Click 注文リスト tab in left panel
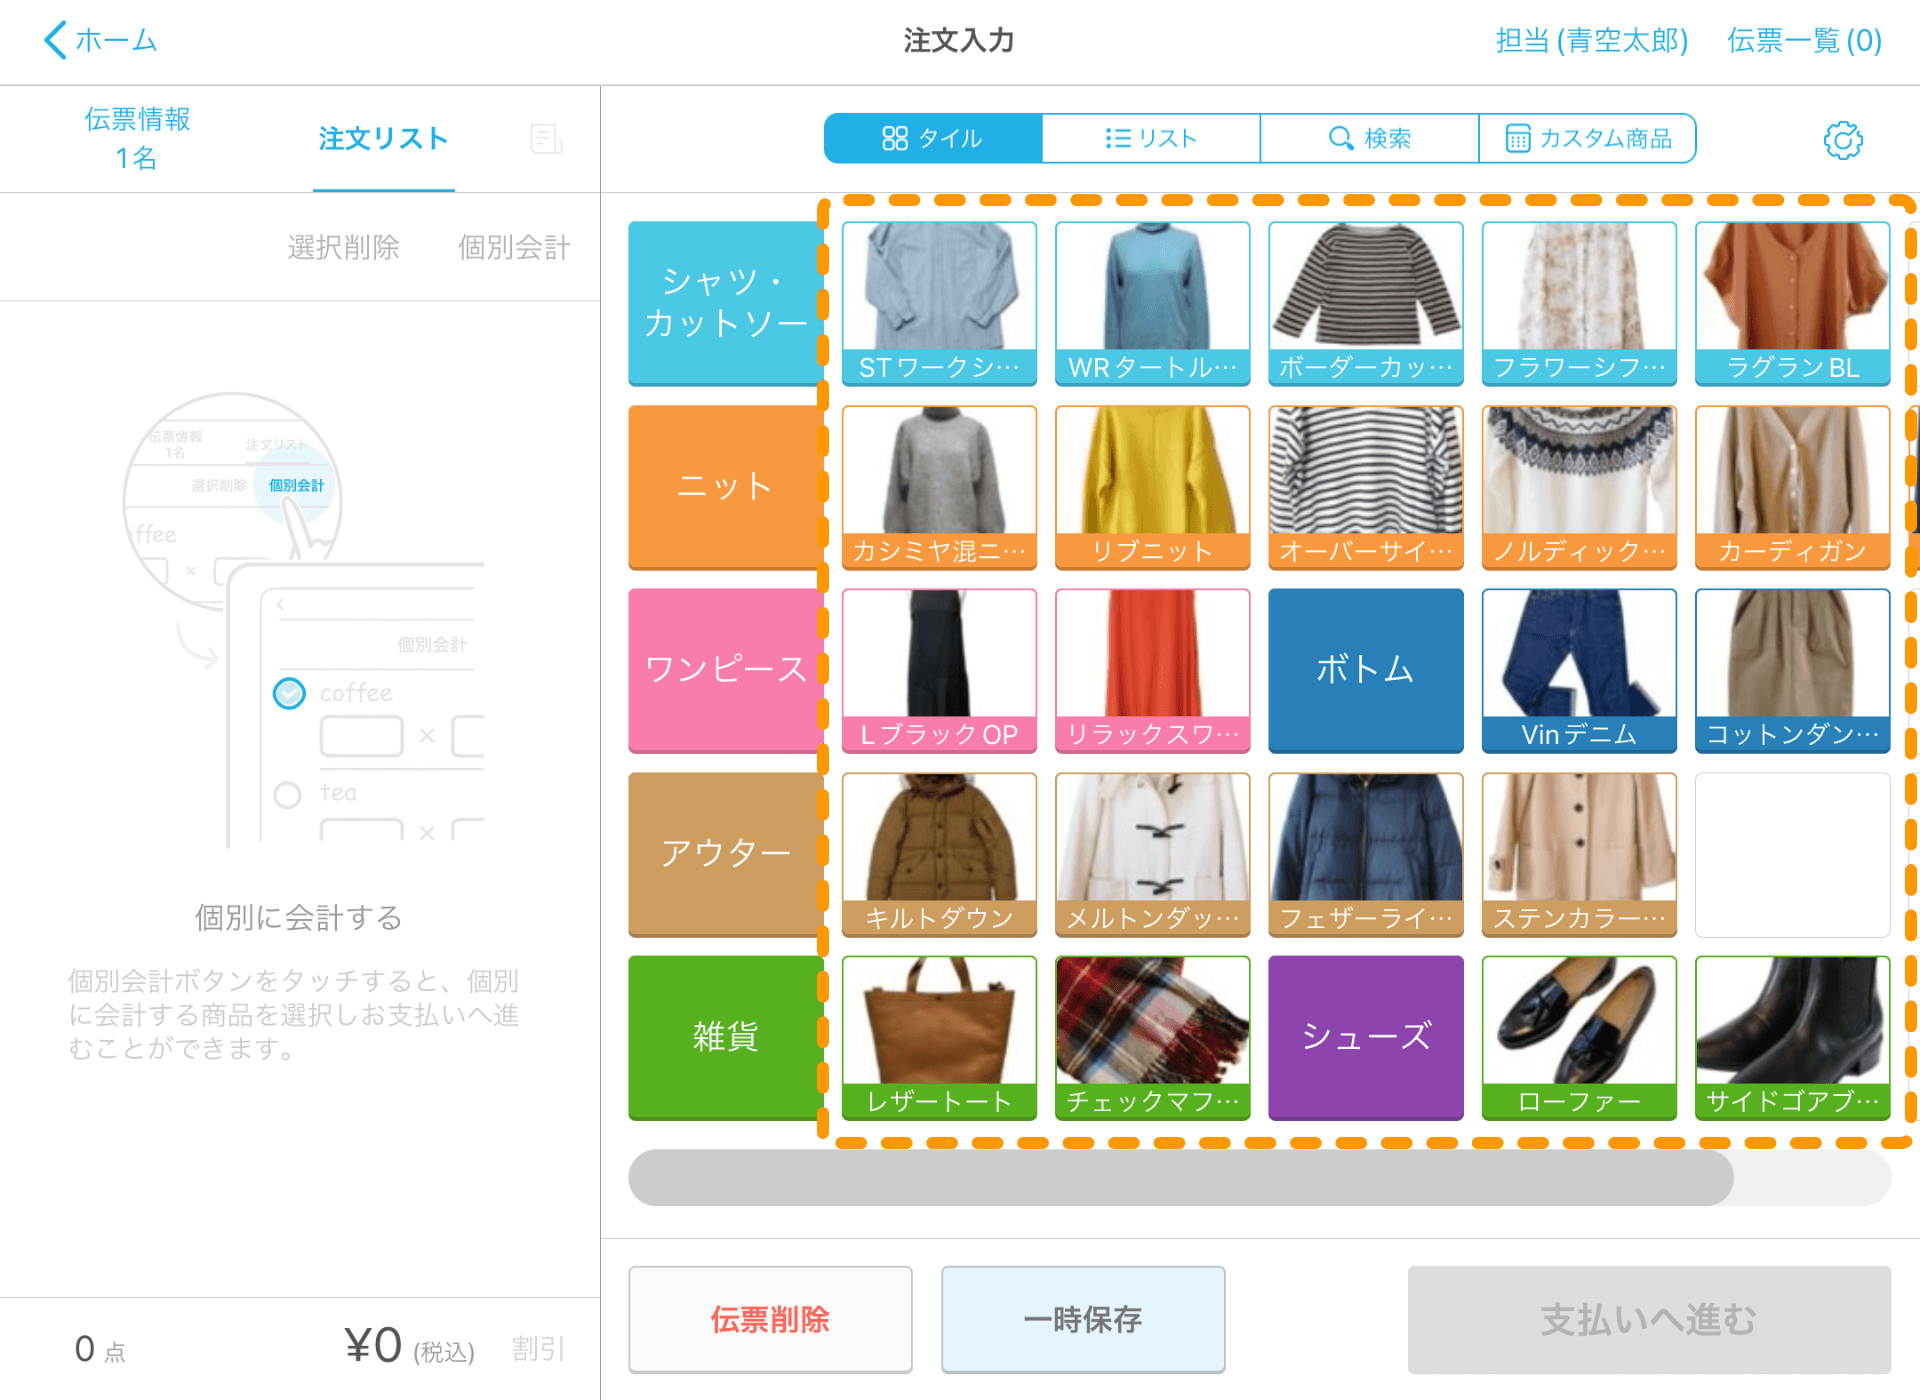The width and height of the screenshot is (1920, 1400). click(x=383, y=140)
